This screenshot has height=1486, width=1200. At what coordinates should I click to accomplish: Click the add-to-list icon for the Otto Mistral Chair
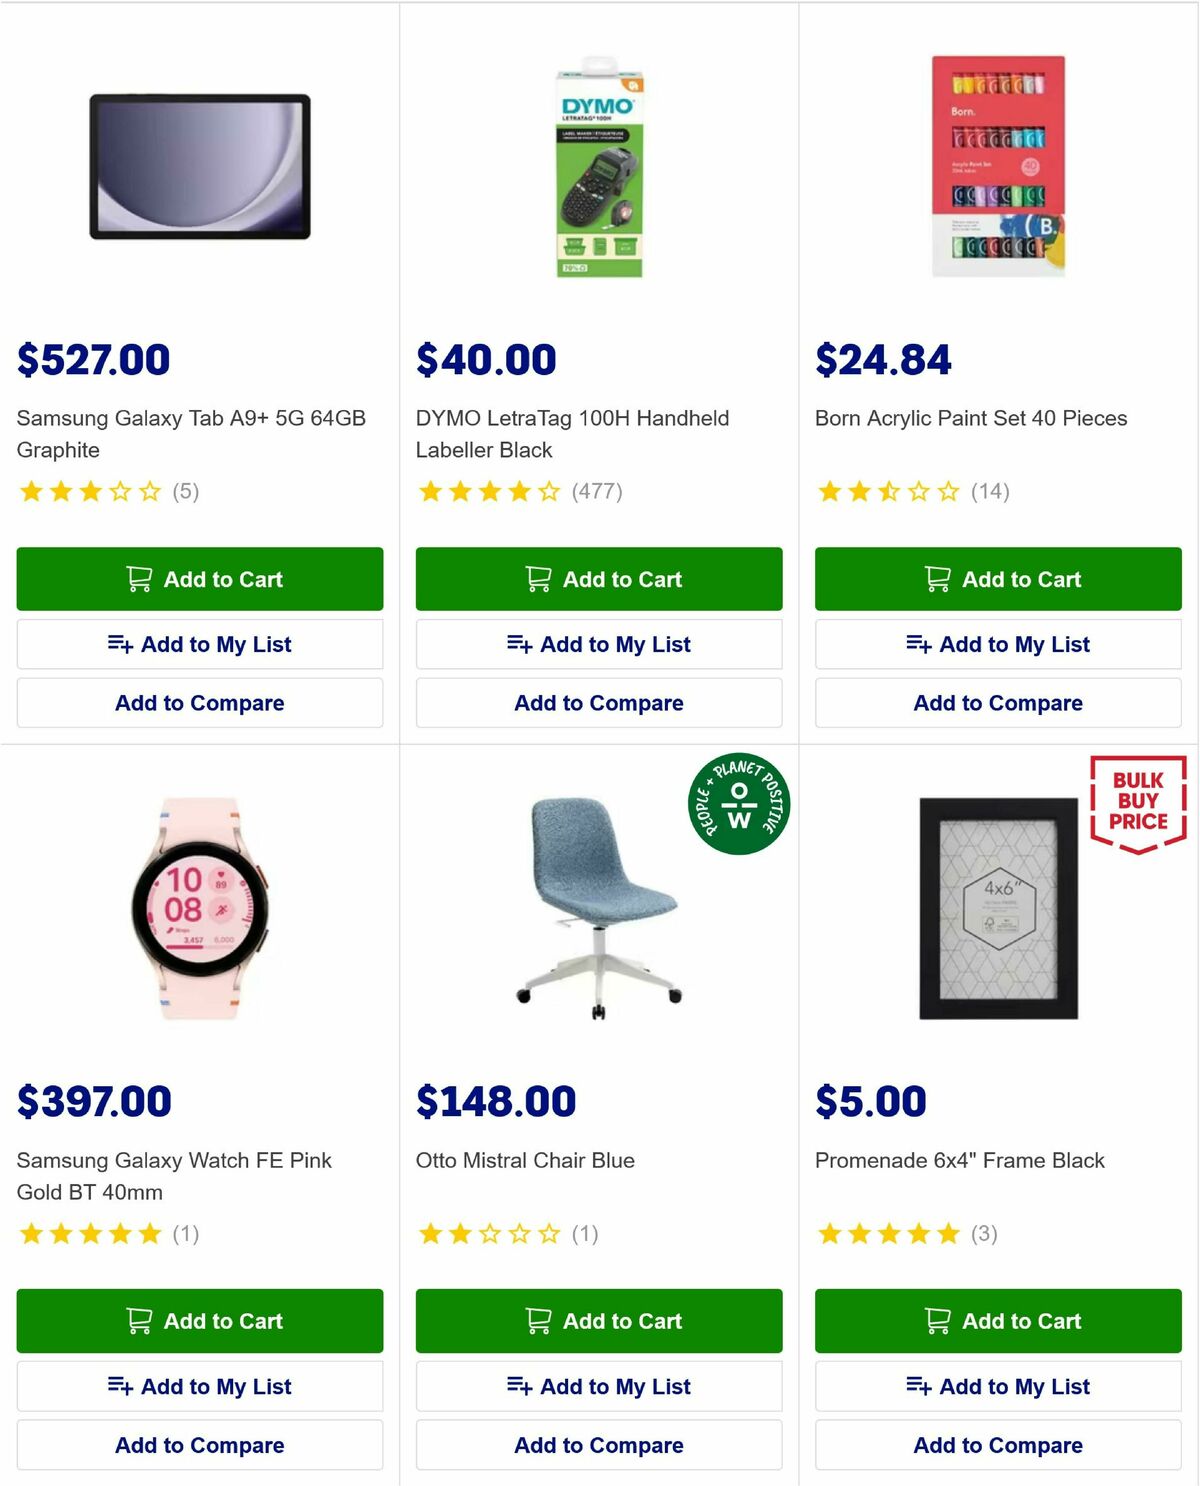click(520, 1386)
